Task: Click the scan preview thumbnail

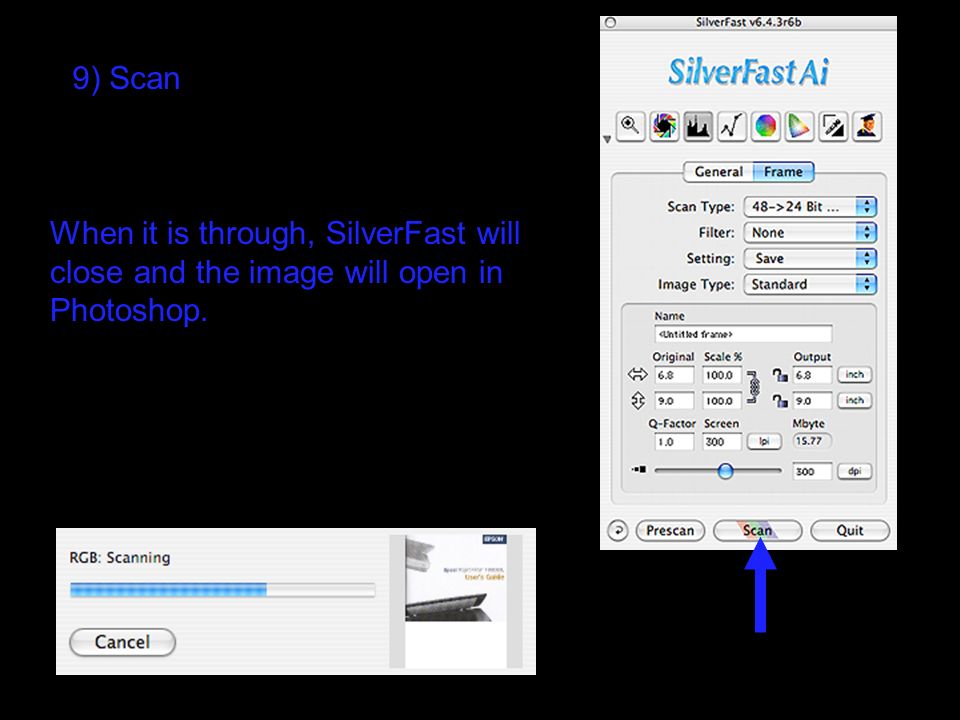Action: 456,601
